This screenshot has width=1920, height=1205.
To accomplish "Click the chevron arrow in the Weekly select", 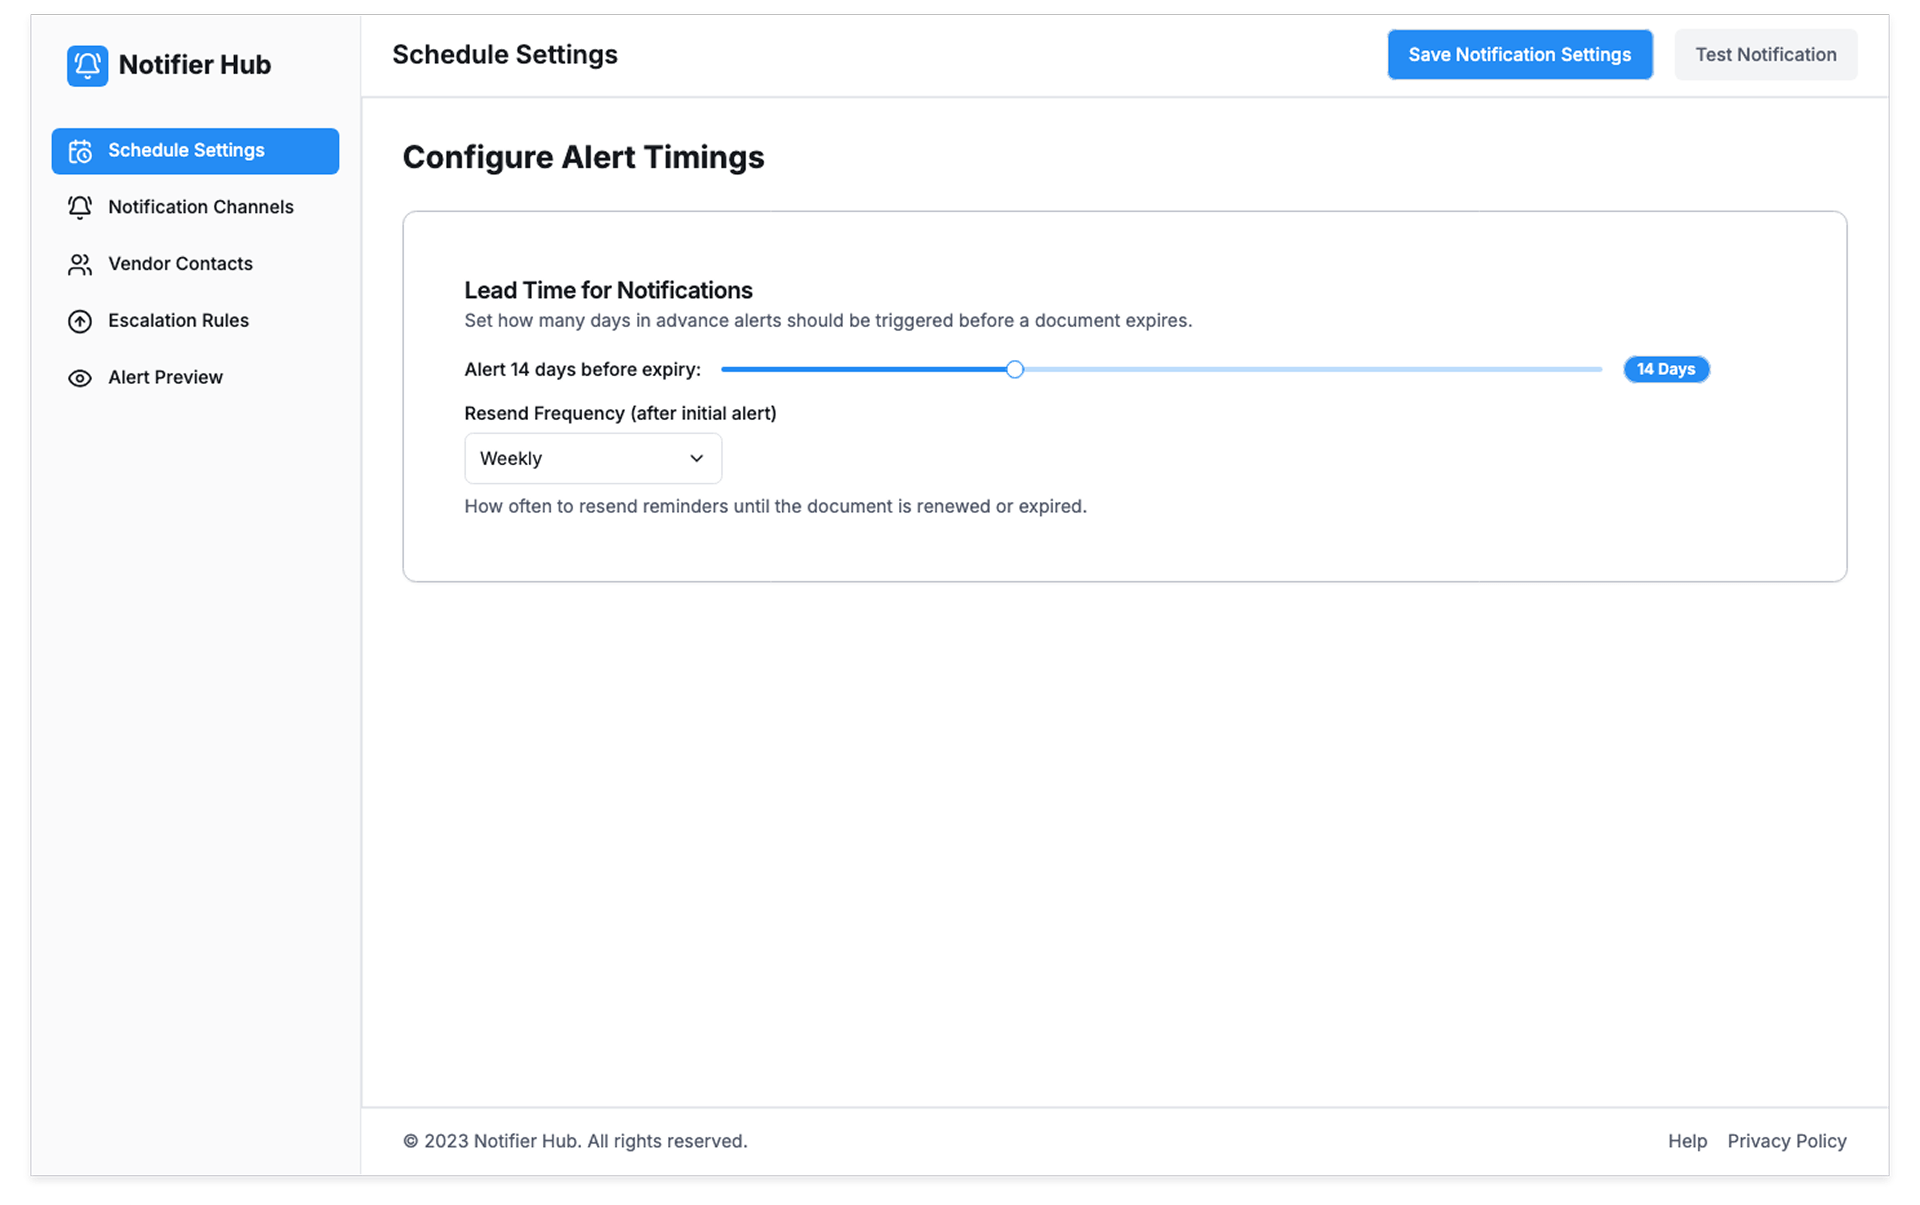I will 696,459.
